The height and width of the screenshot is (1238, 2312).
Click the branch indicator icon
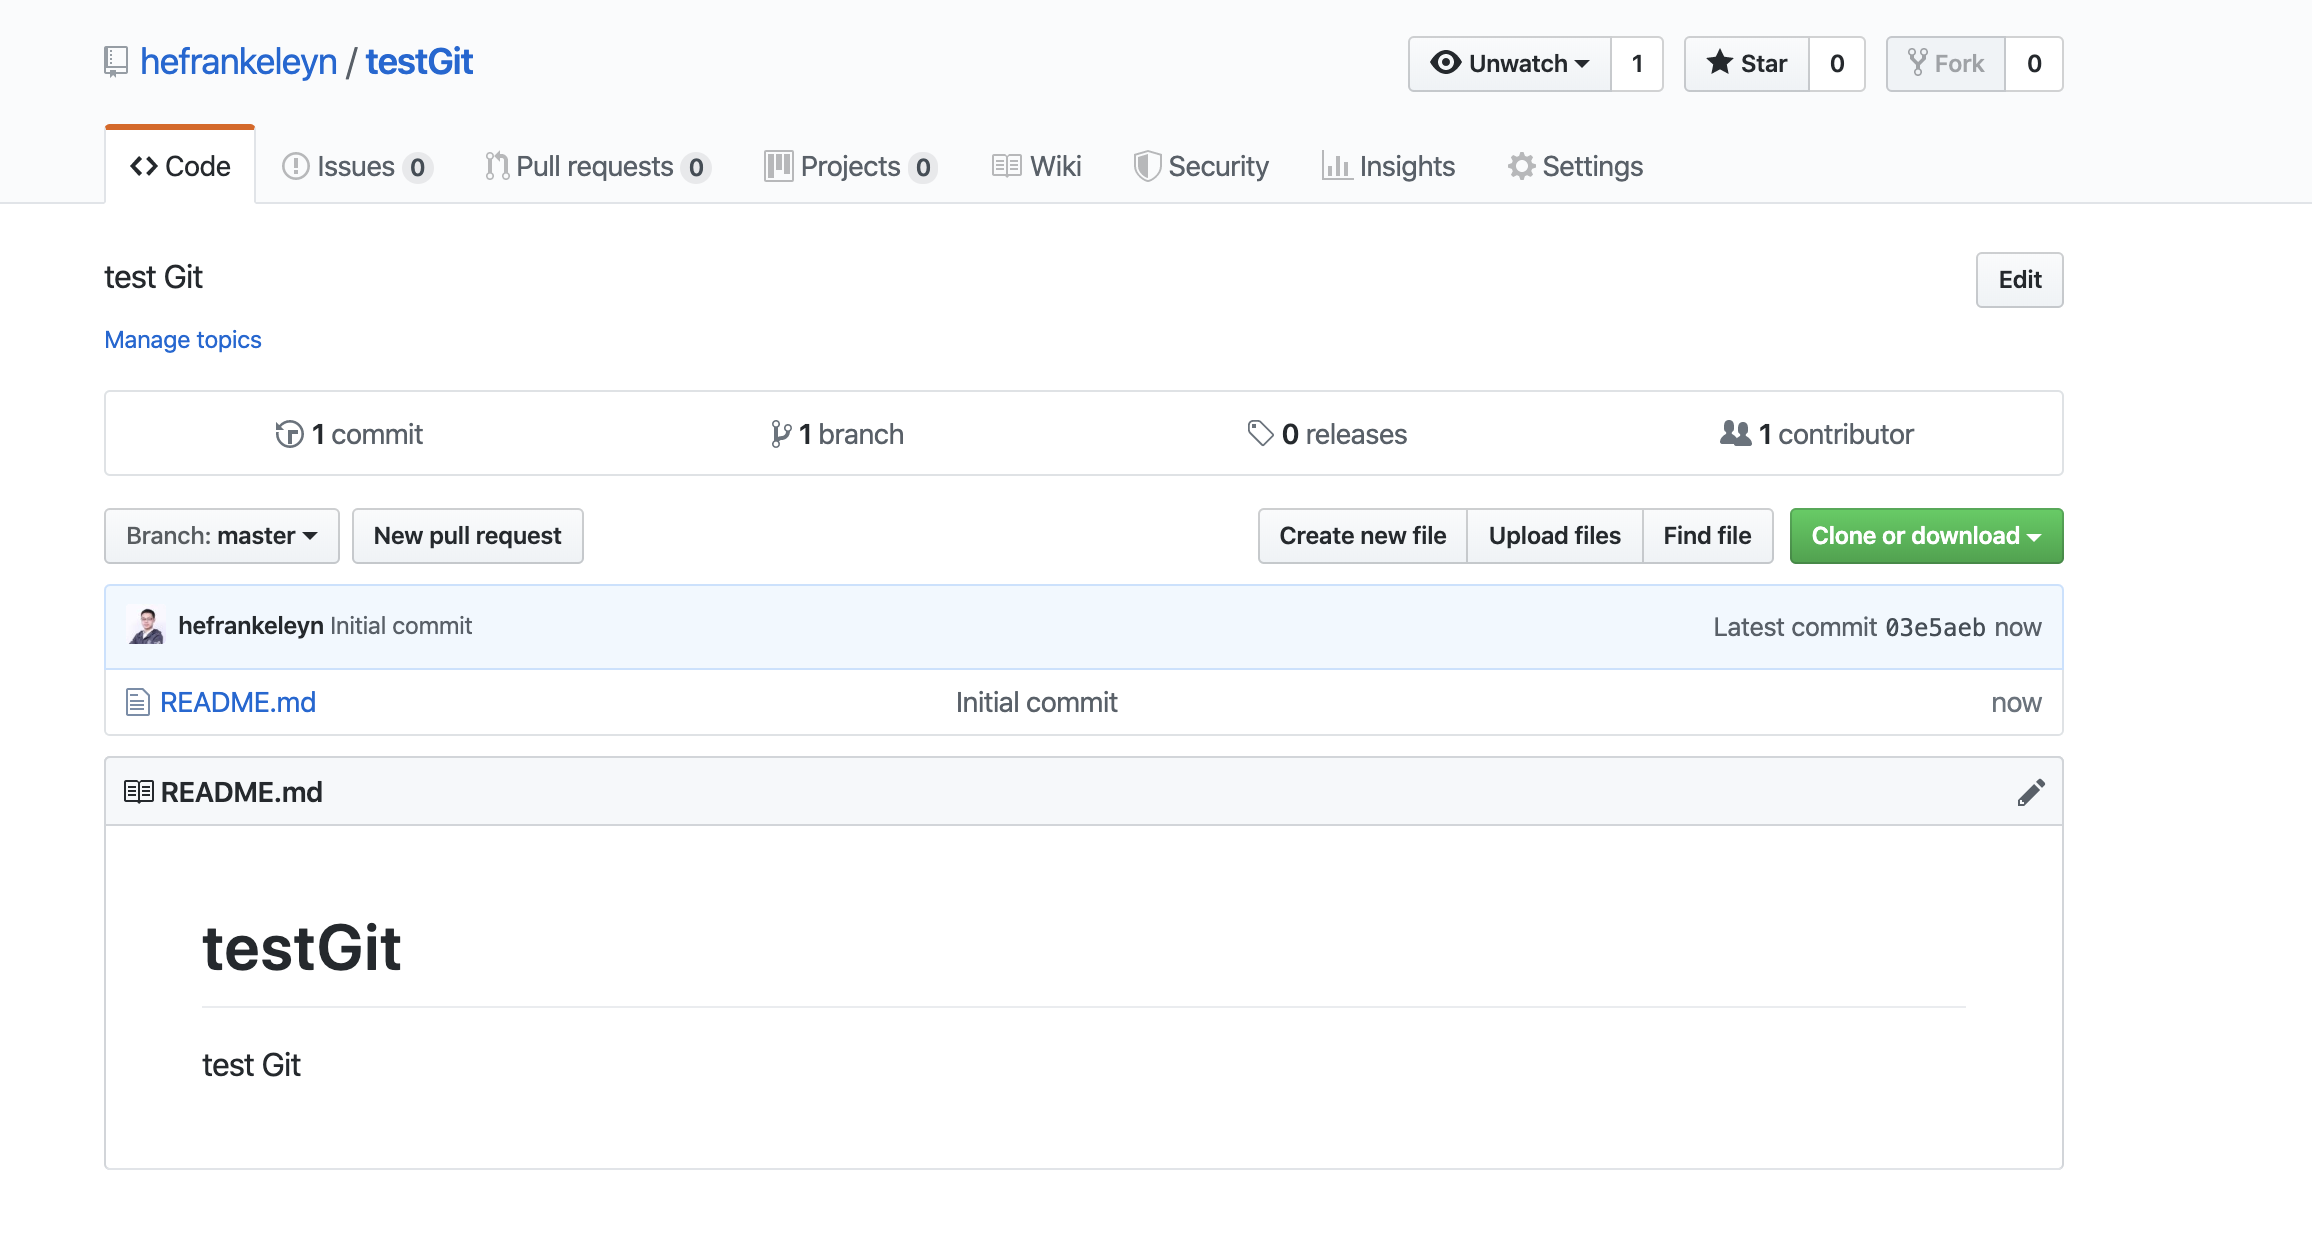tap(781, 434)
